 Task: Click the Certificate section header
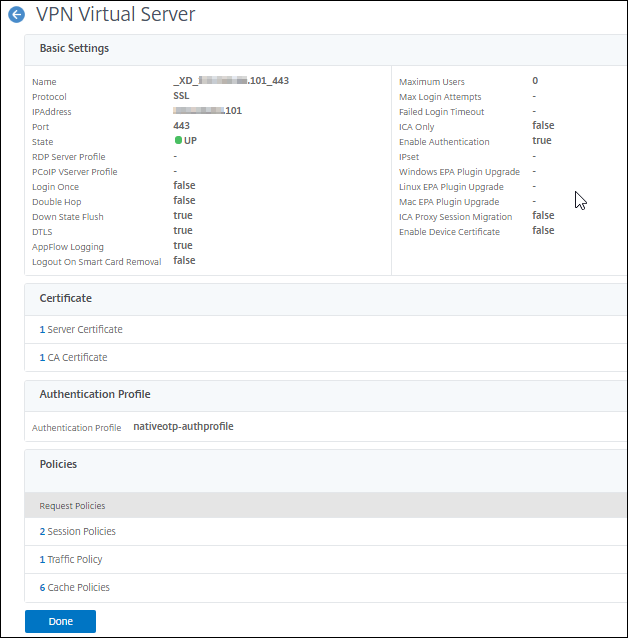[65, 298]
